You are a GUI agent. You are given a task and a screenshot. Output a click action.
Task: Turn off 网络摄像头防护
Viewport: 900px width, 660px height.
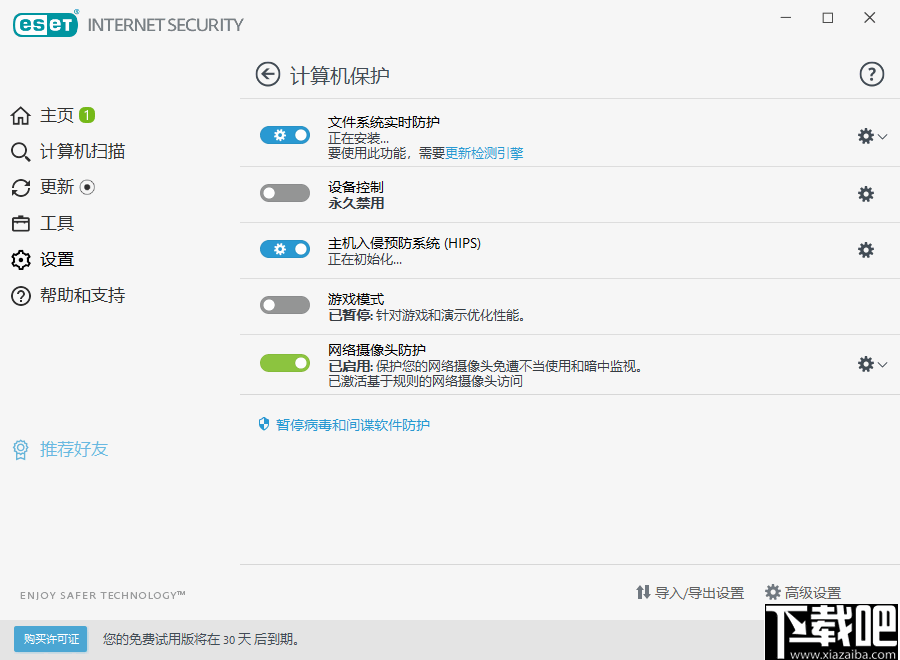click(x=285, y=363)
